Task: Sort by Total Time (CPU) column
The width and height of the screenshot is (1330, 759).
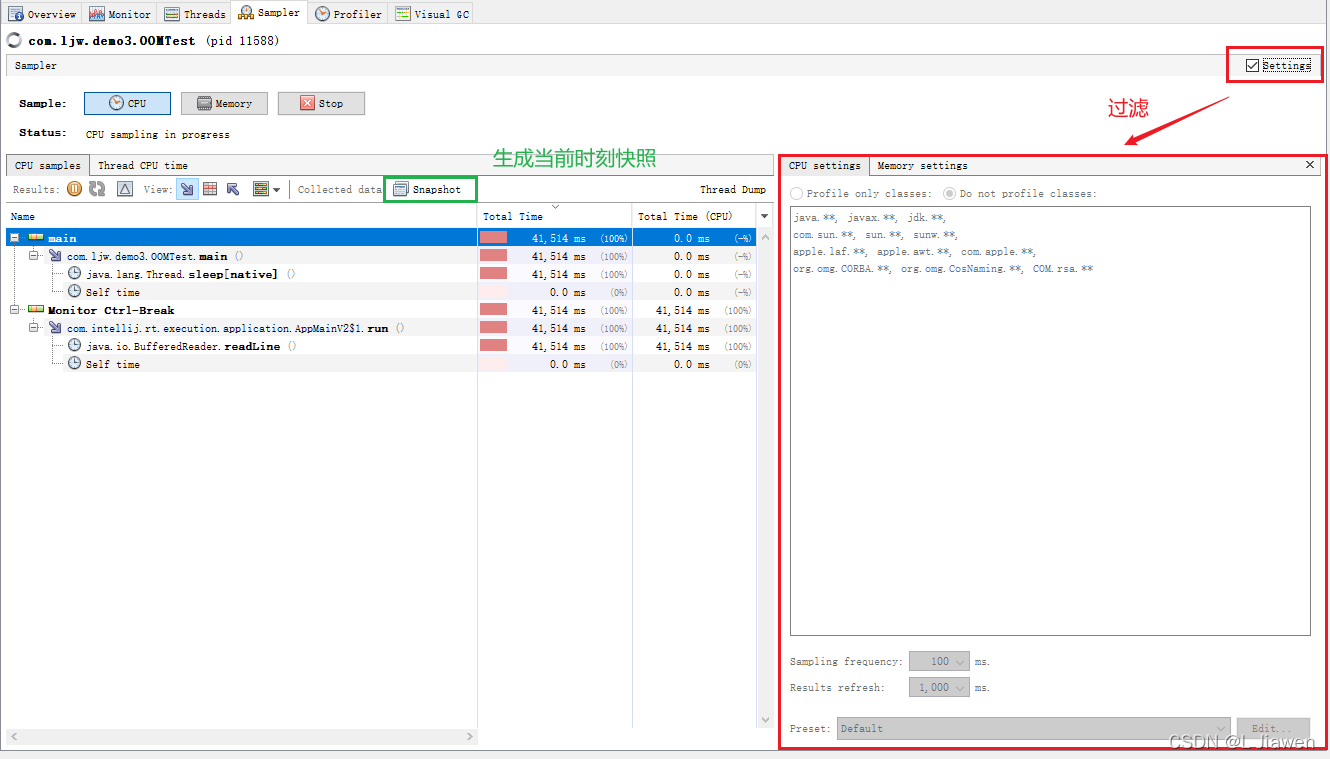Action: tap(695, 216)
